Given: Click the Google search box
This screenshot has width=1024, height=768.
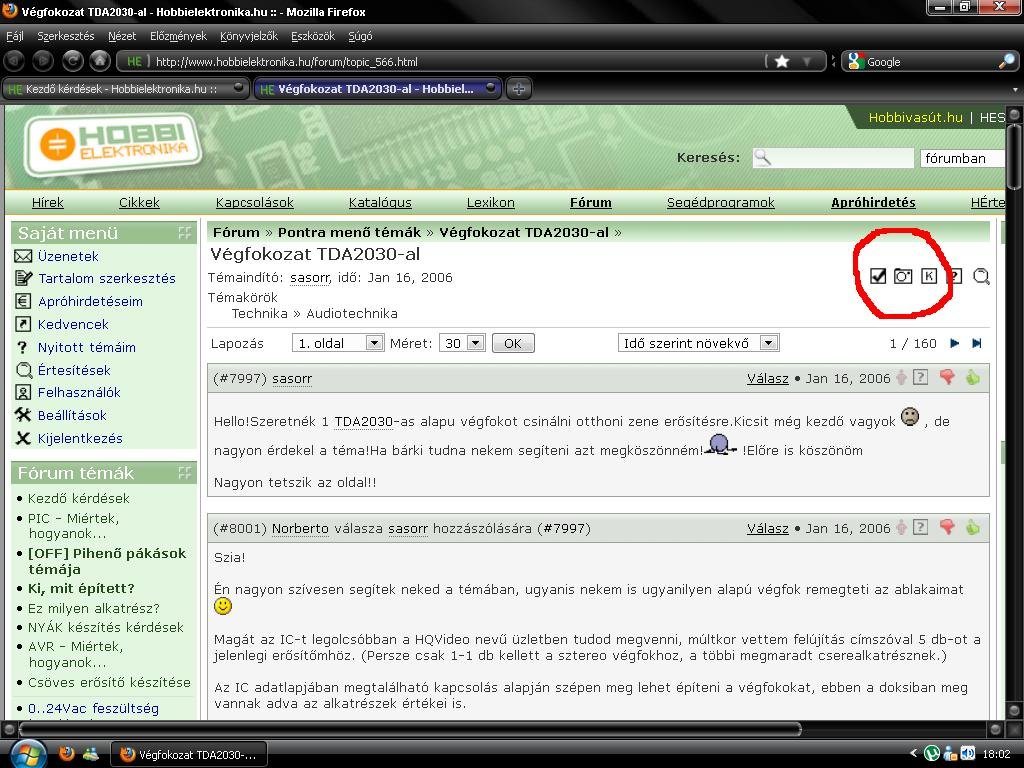Looking at the screenshot, I should (930, 62).
